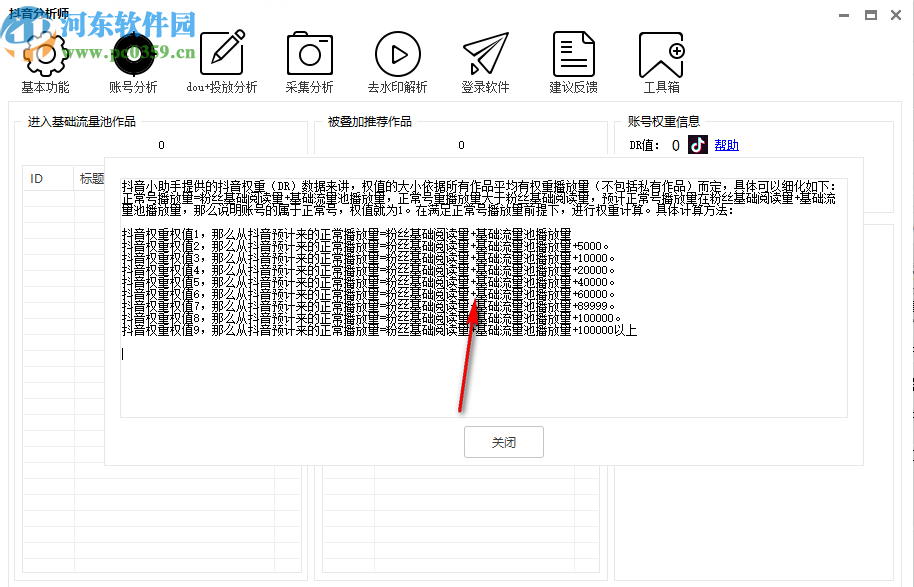Open the 建议反馈 document icon

coord(574,54)
